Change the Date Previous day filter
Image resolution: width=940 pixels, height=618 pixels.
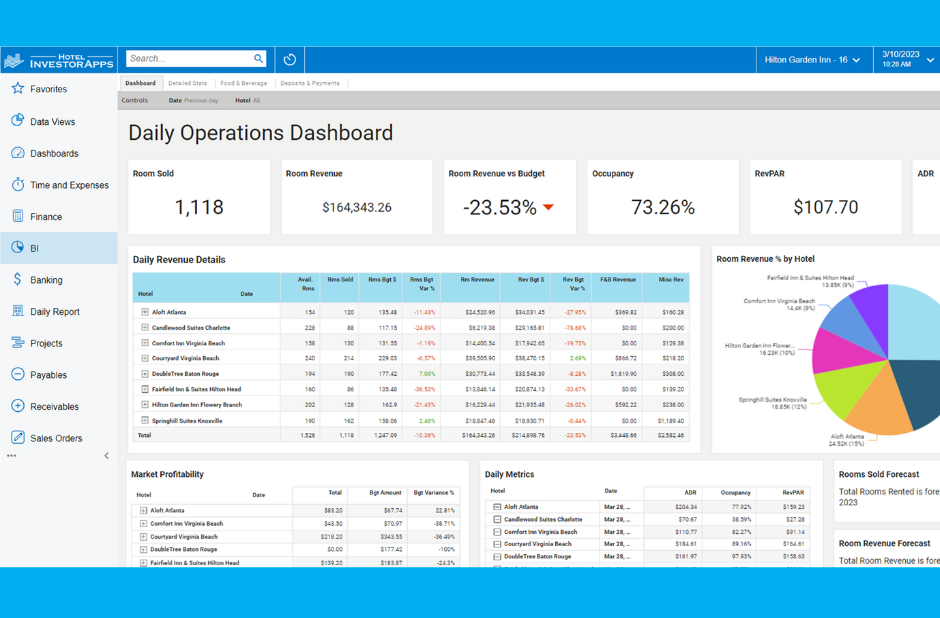193,101
